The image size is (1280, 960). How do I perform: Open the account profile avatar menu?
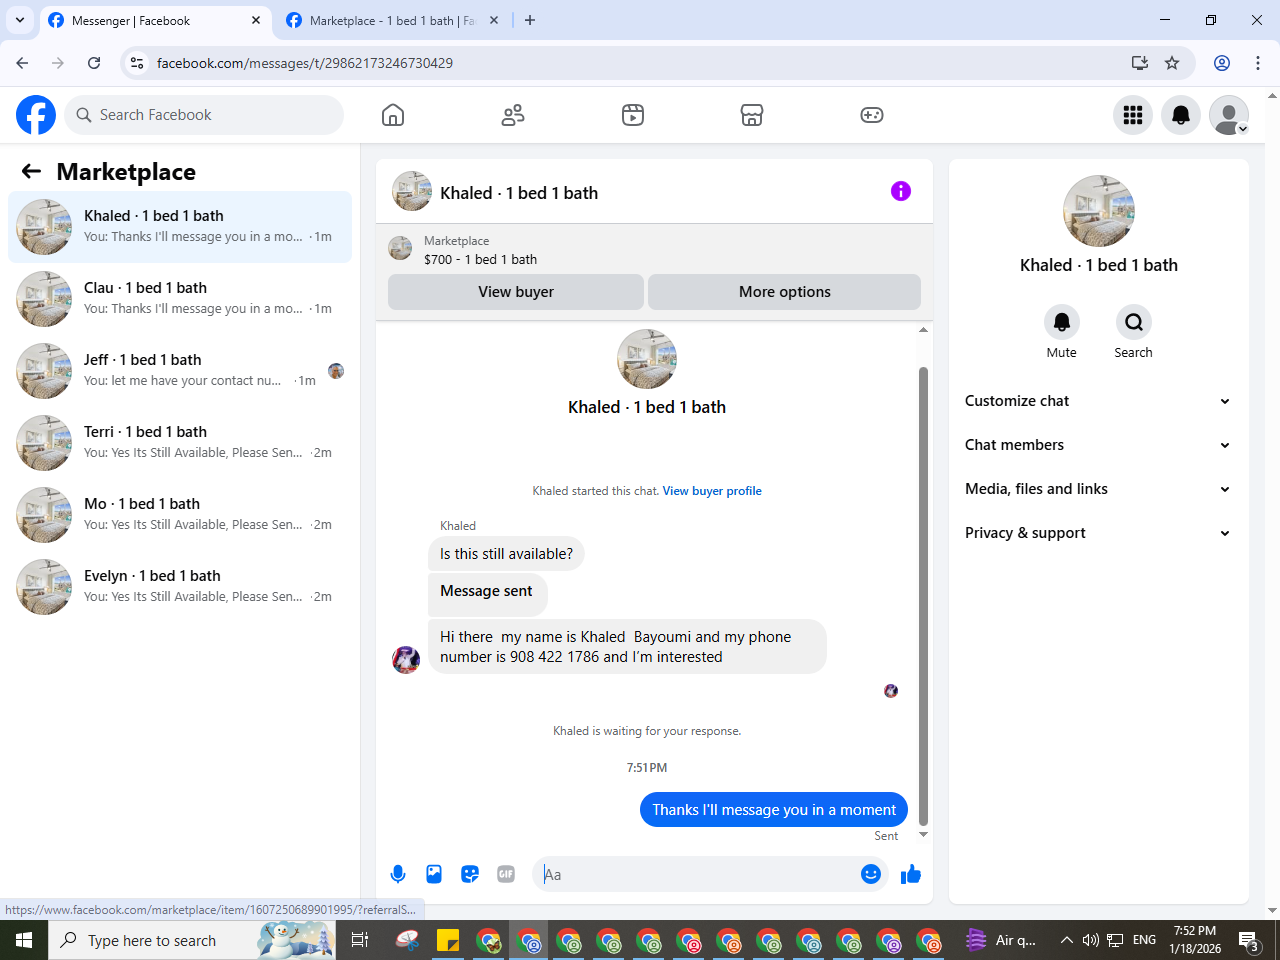[x=1229, y=115]
